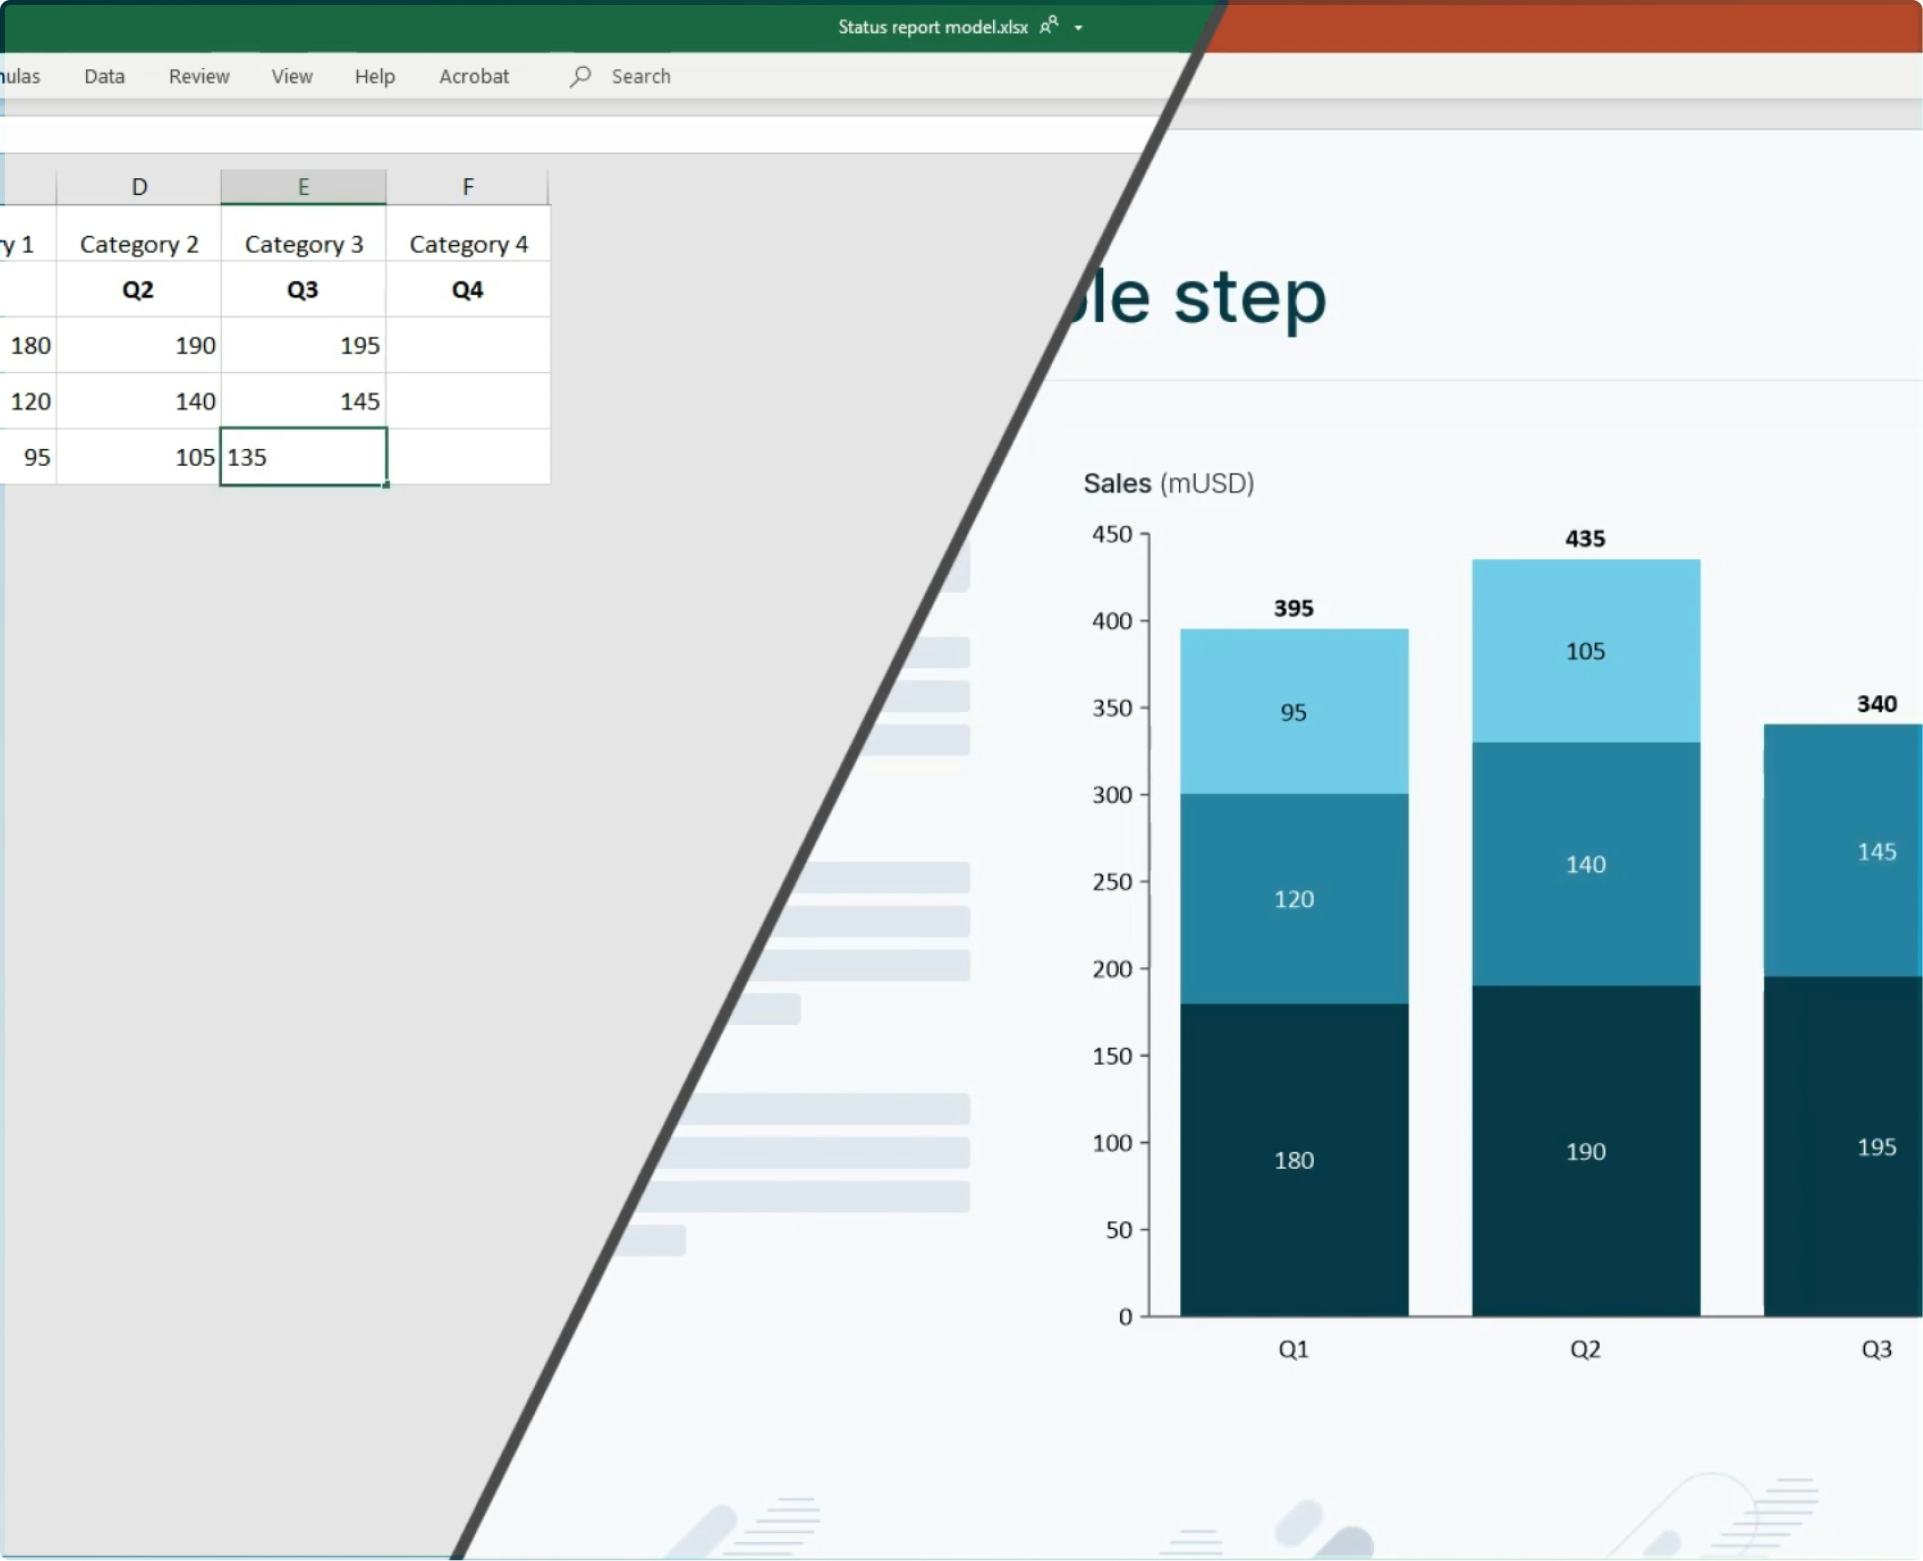Select the Acrobat ribbon tab
Viewport: 1923px width, 1561px height.
[x=474, y=76]
